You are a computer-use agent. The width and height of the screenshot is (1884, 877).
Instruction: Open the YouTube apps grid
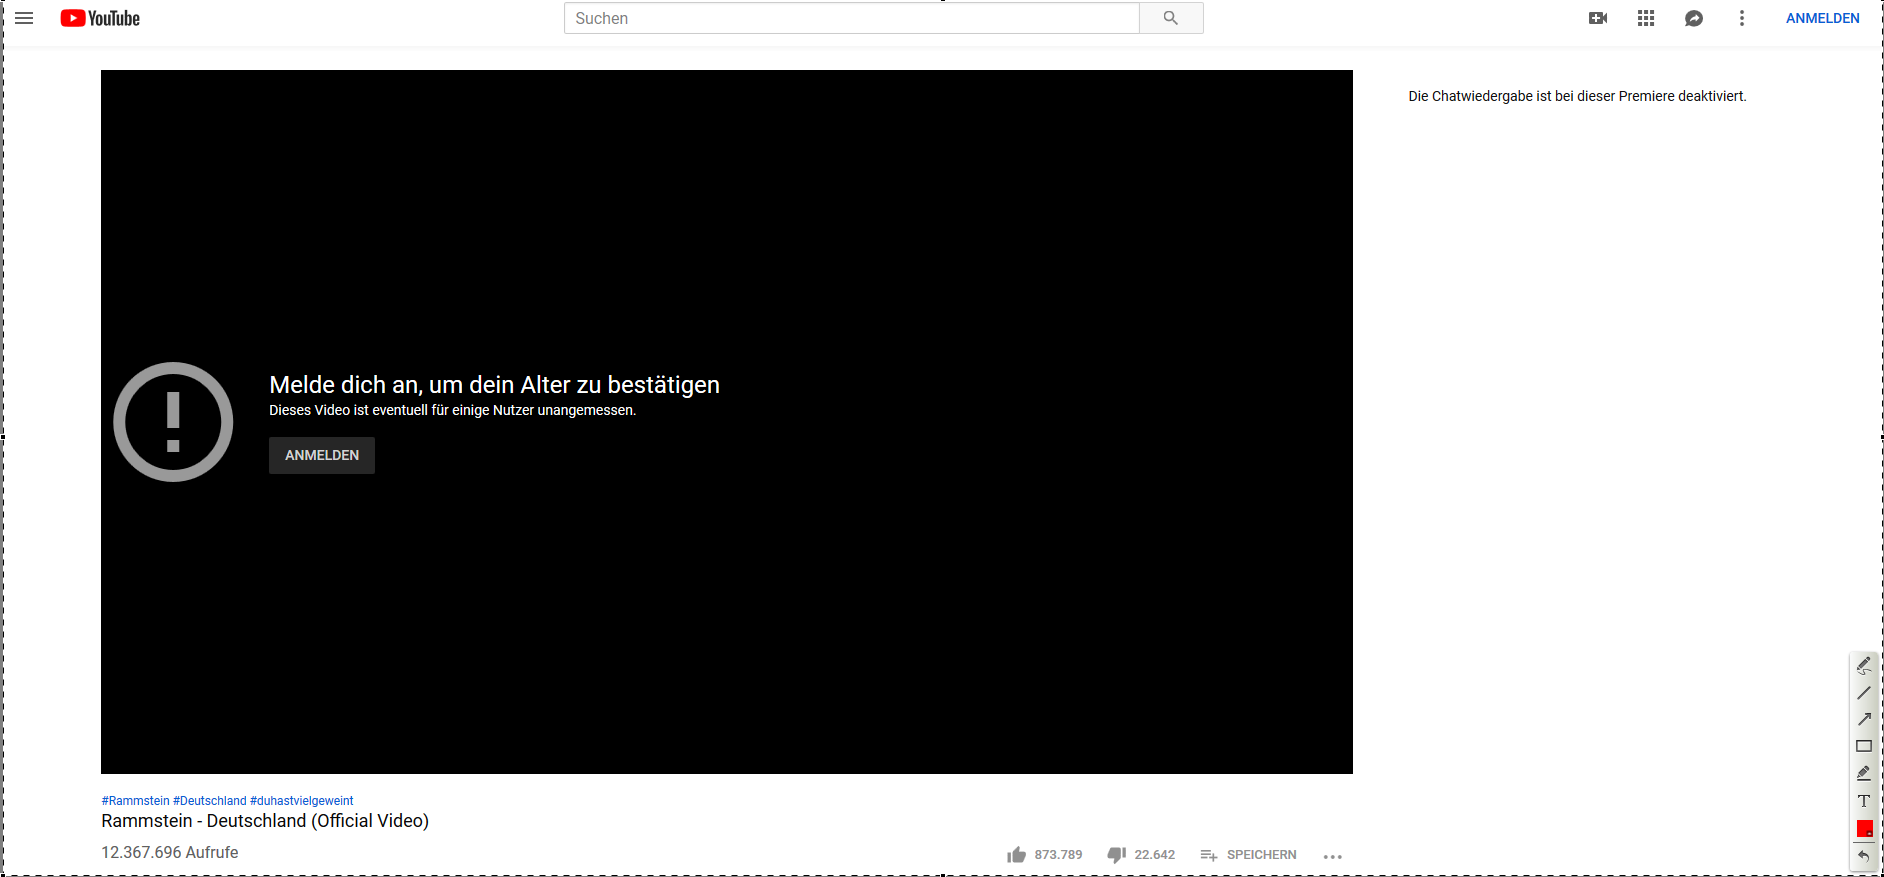coord(1646,18)
